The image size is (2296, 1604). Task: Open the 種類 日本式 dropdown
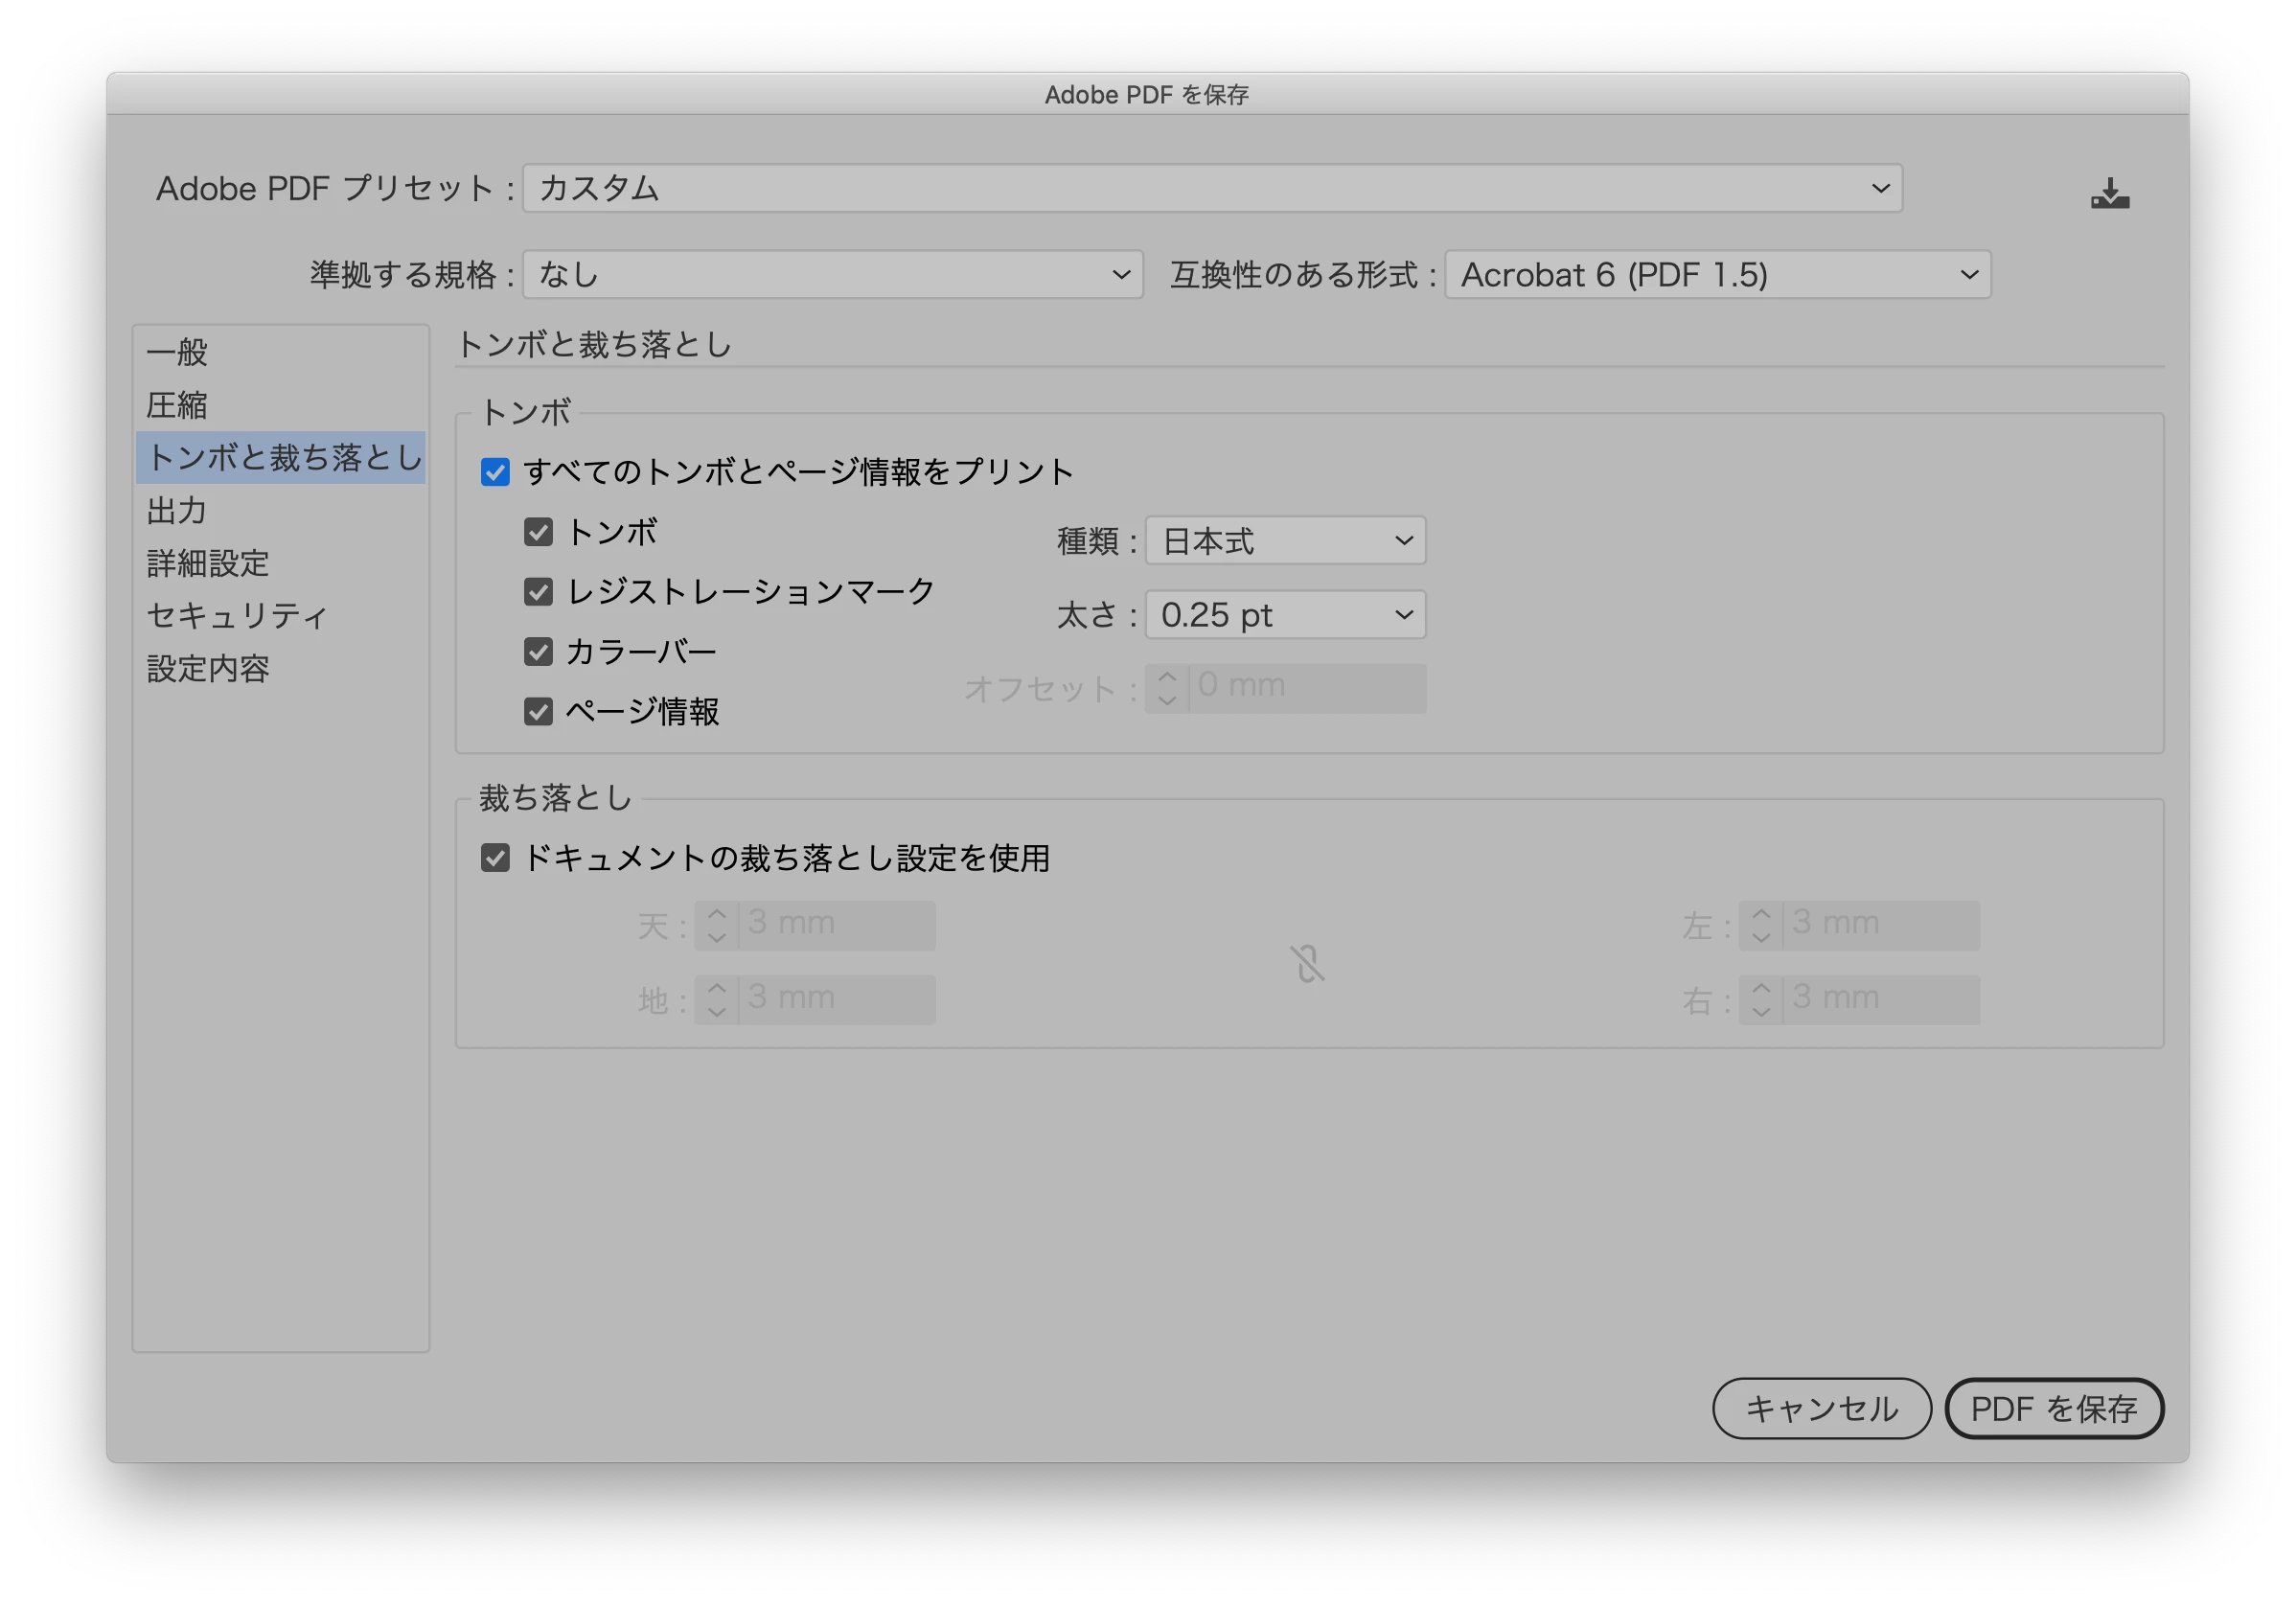pos(1285,541)
